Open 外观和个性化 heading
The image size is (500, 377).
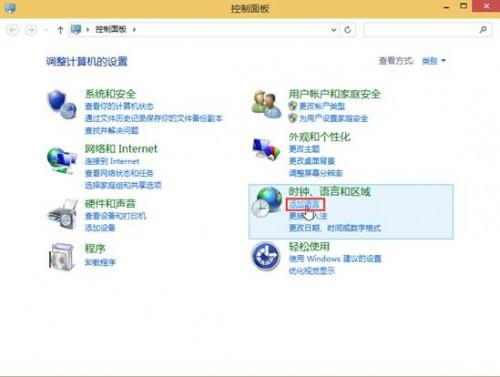coord(320,137)
